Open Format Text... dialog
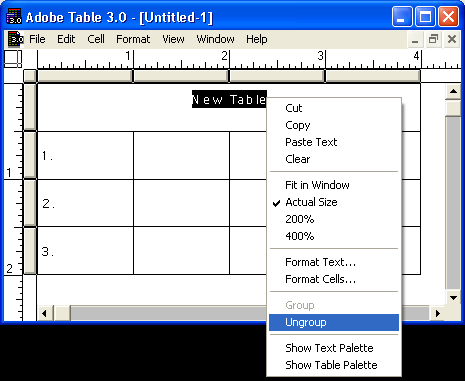Screen dimensions: 465x381 click(334, 262)
